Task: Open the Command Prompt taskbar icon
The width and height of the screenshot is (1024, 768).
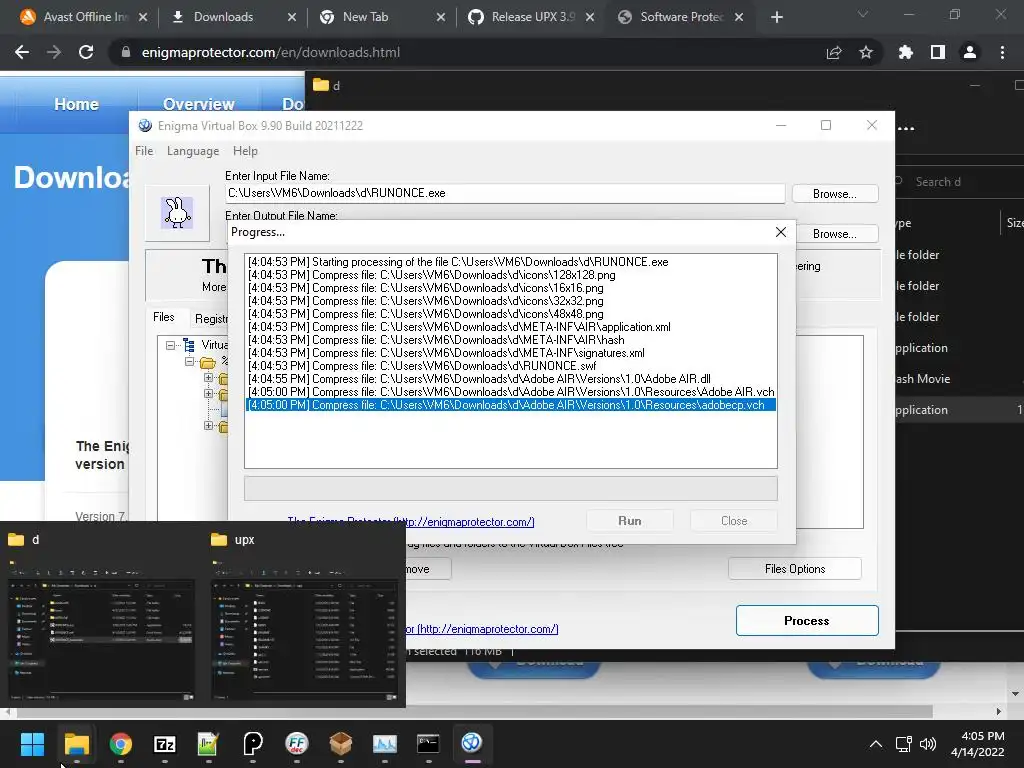Action: coord(428,743)
